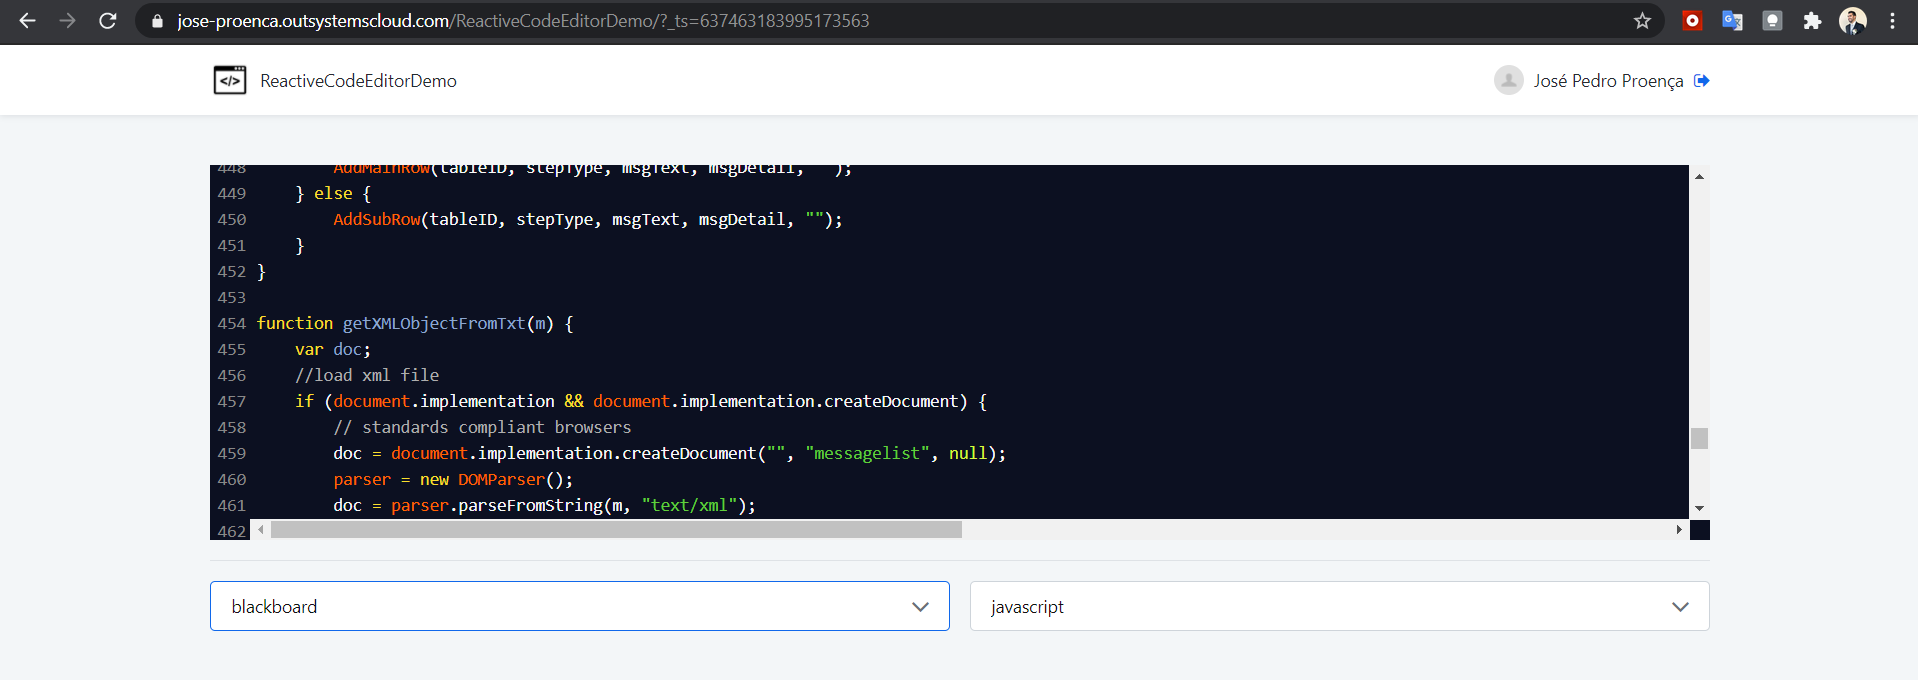Click the editor scroll up arrow

tap(1699, 176)
